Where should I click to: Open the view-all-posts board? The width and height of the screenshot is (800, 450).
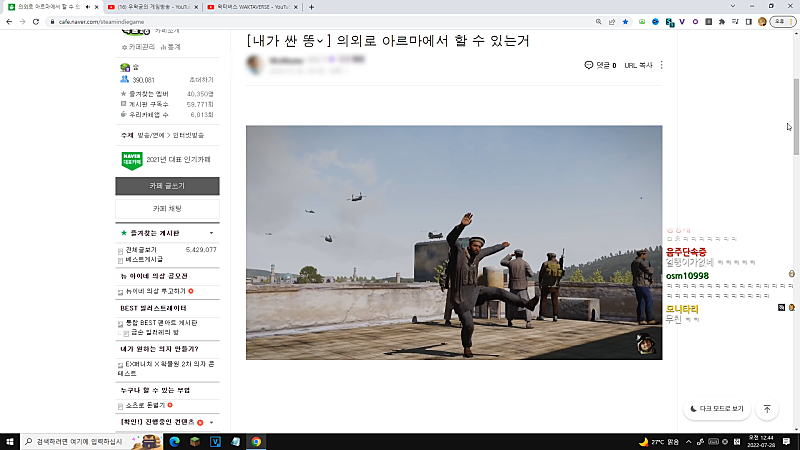[x=141, y=250]
